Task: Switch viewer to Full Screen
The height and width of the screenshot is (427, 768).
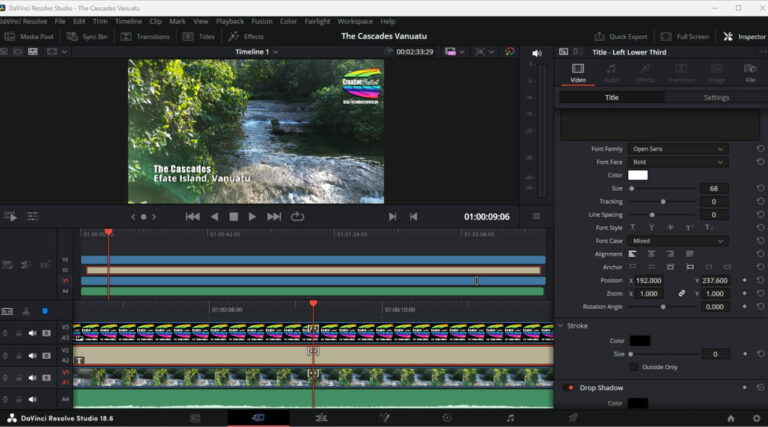Action: click(x=685, y=37)
